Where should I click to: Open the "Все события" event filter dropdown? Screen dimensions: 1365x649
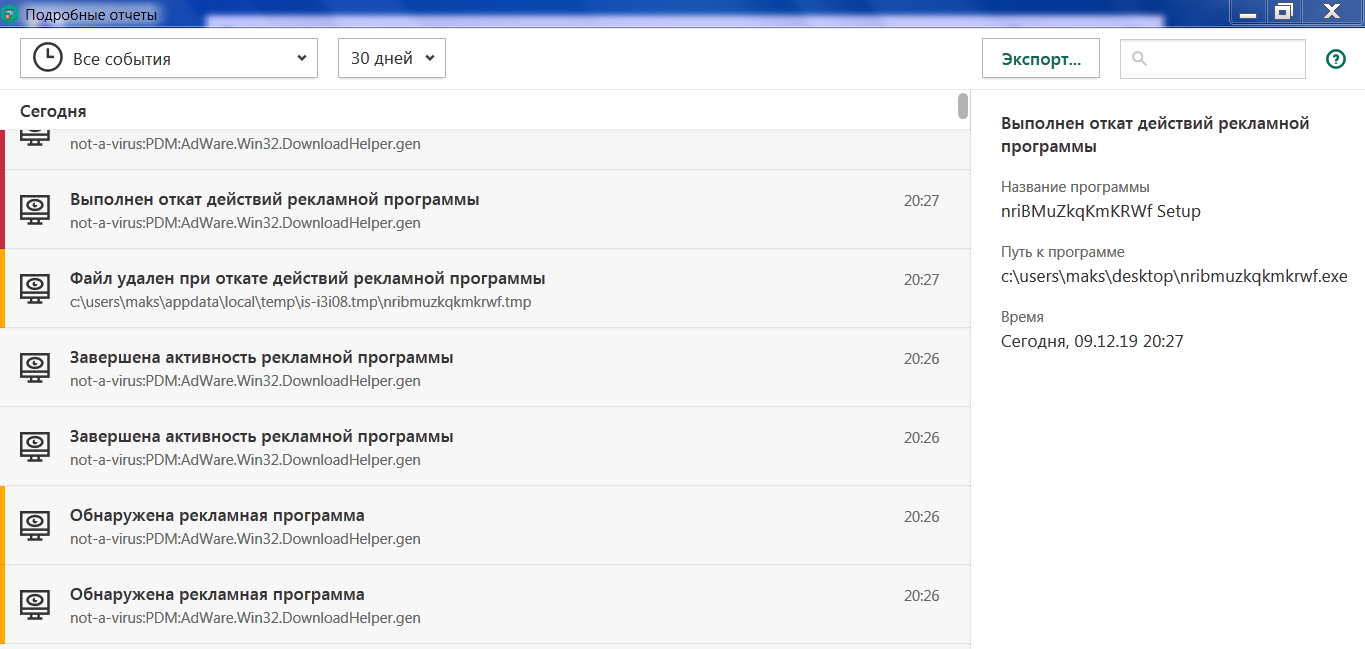point(169,59)
